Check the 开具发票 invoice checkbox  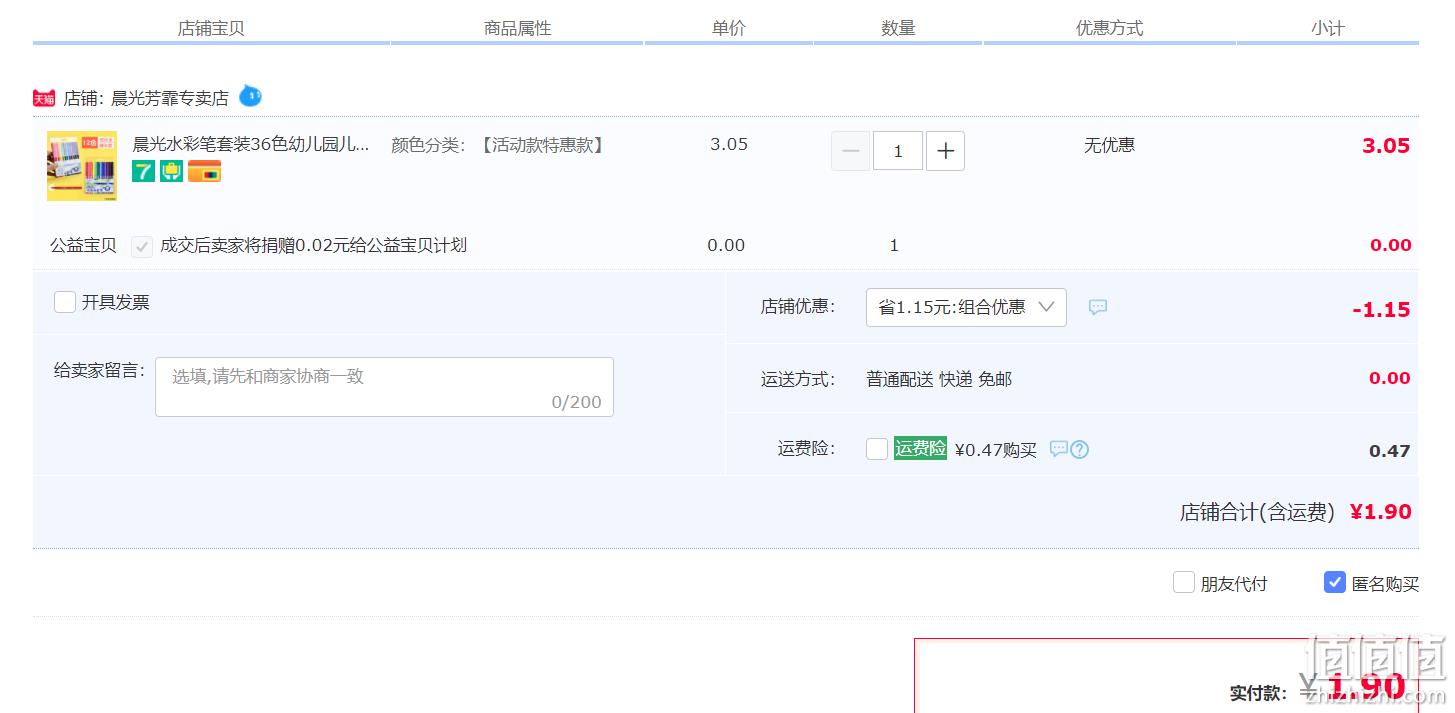point(65,302)
